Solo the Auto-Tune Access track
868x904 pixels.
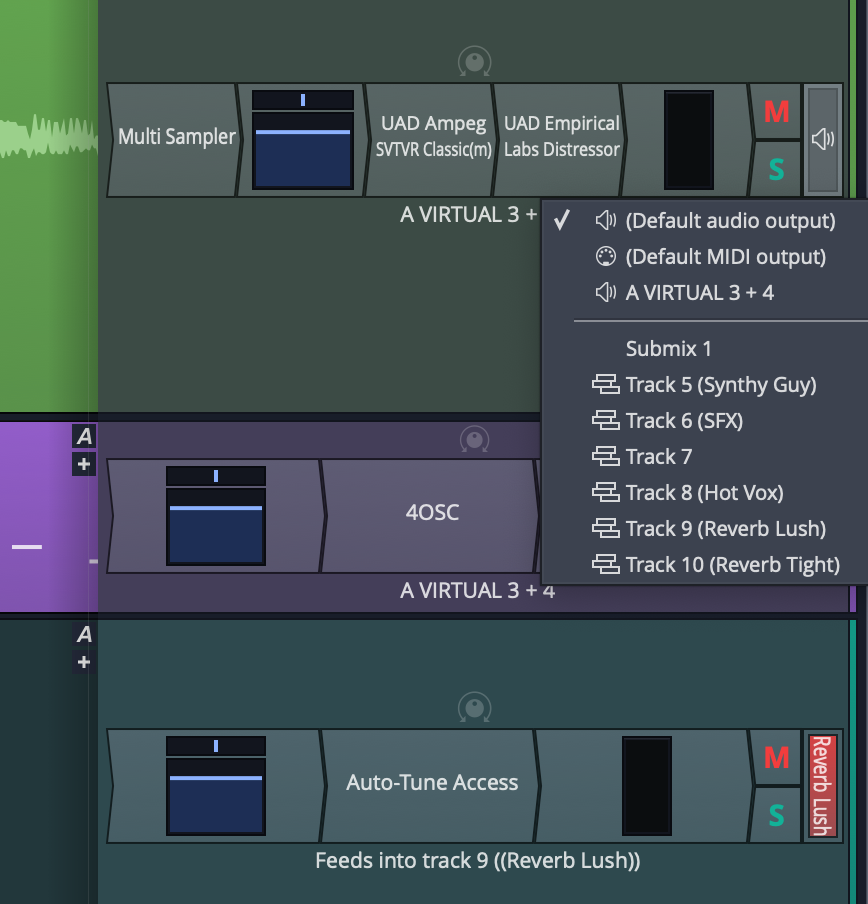[776, 815]
